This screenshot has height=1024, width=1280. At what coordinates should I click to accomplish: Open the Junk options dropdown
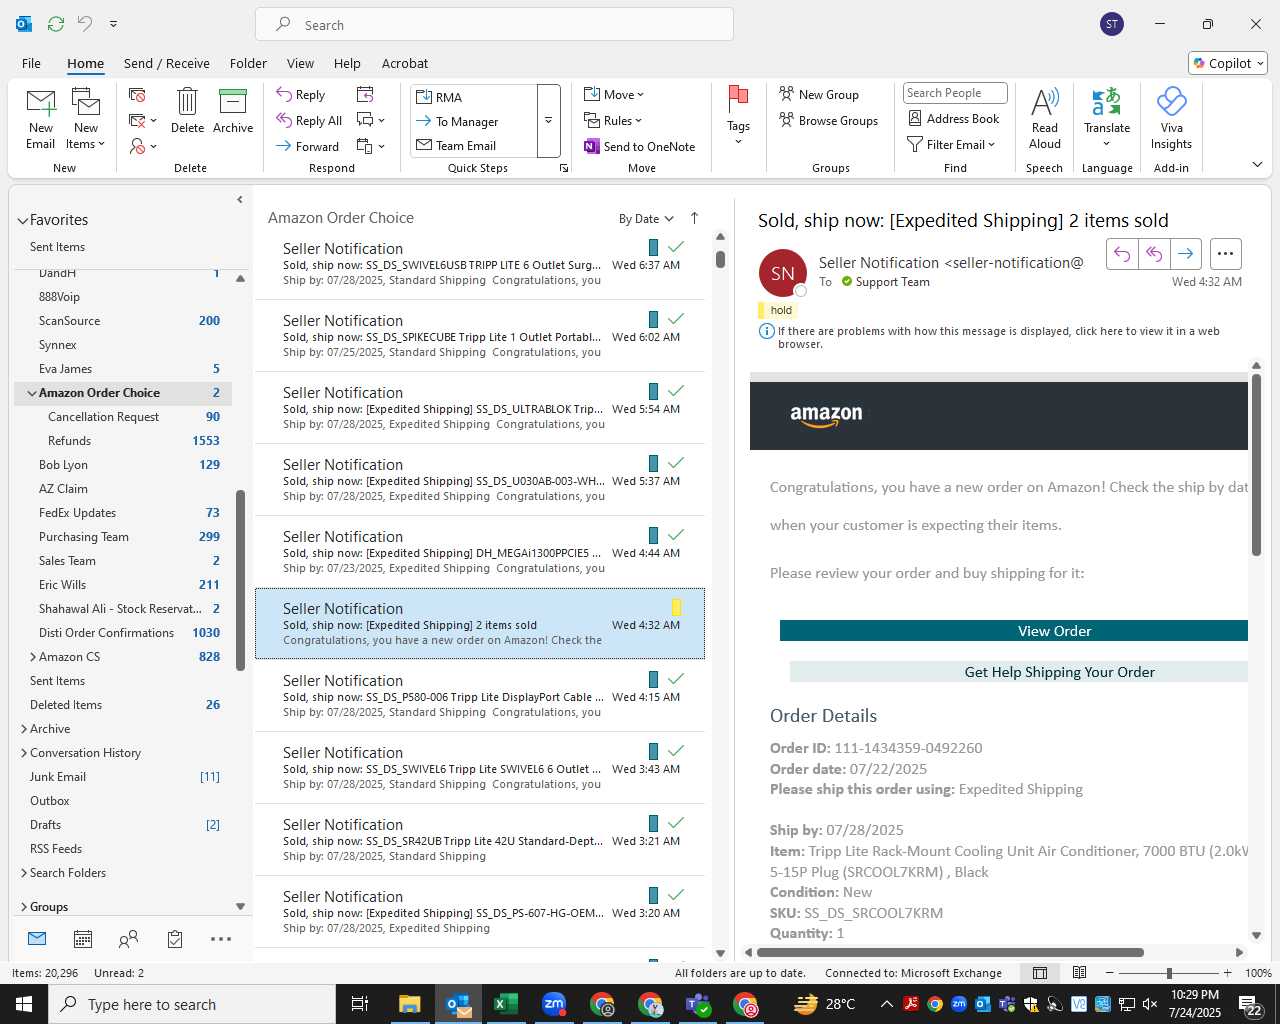click(x=143, y=146)
